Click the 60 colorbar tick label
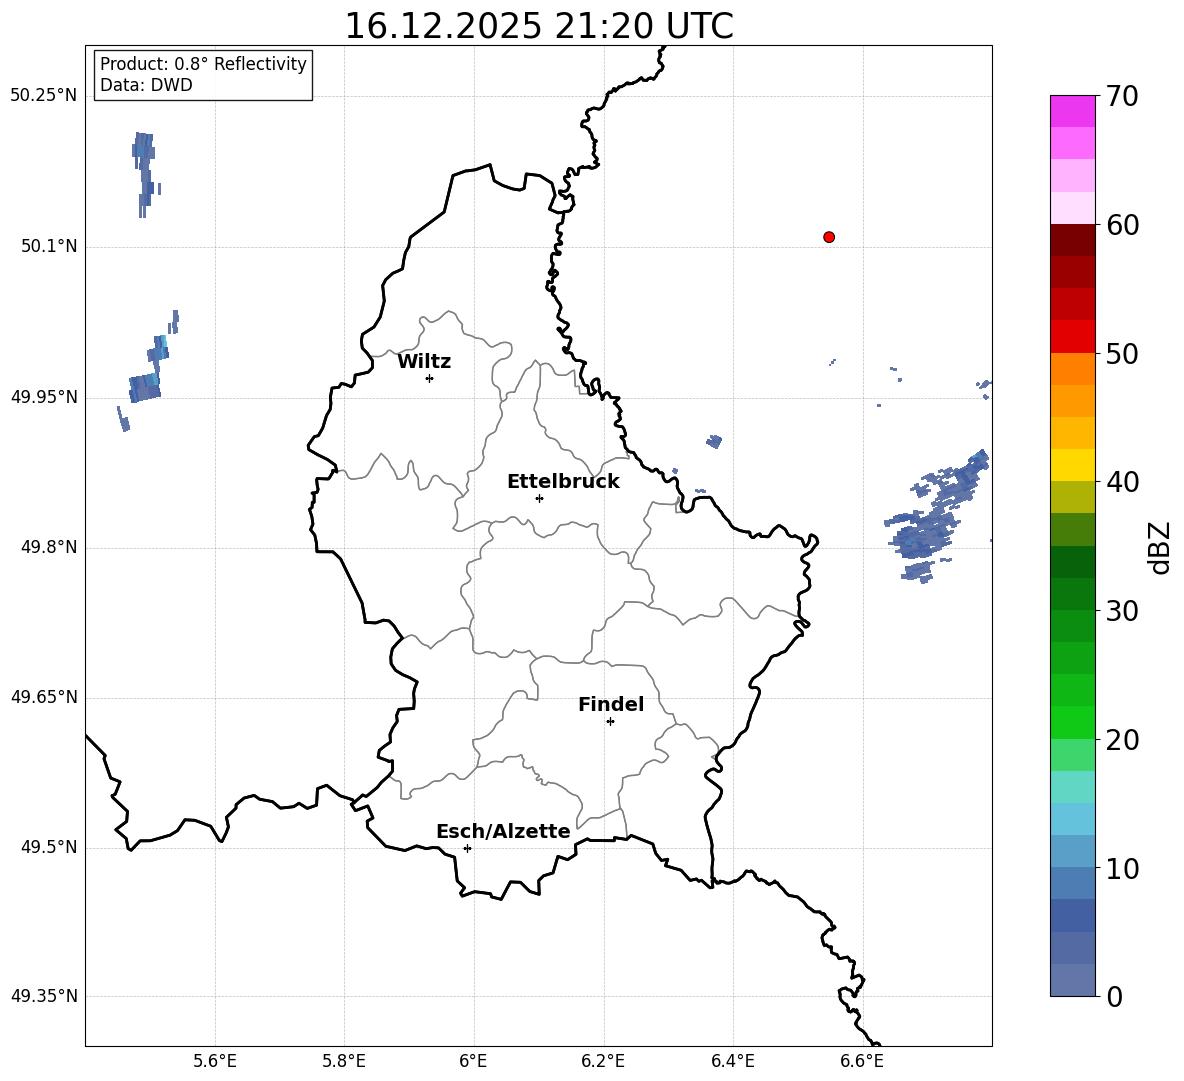1184x1081 pixels. click(1122, 225)
